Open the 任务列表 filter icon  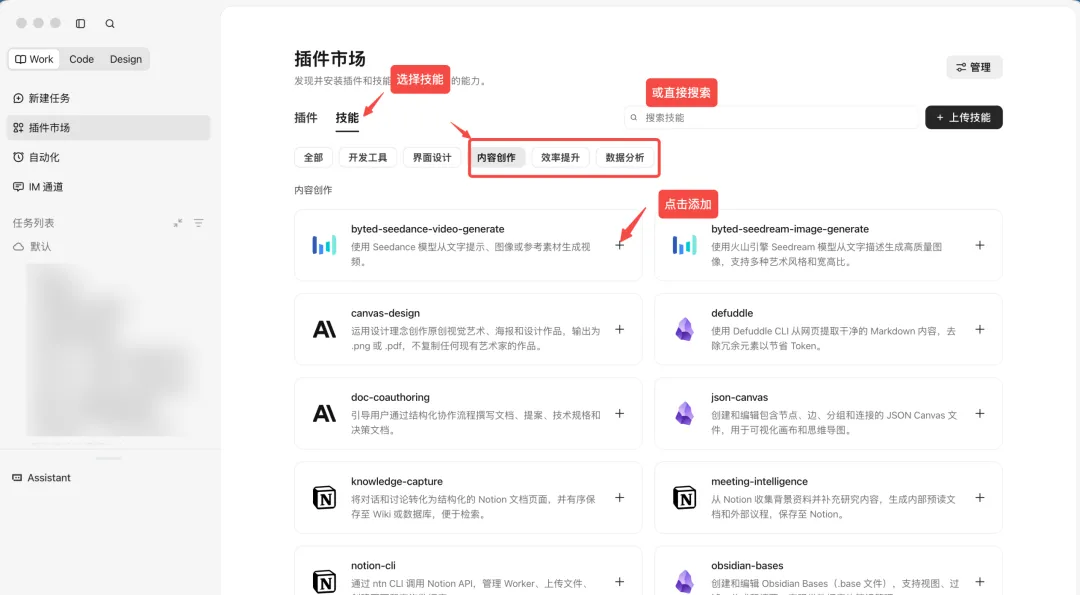click(198, 223)
